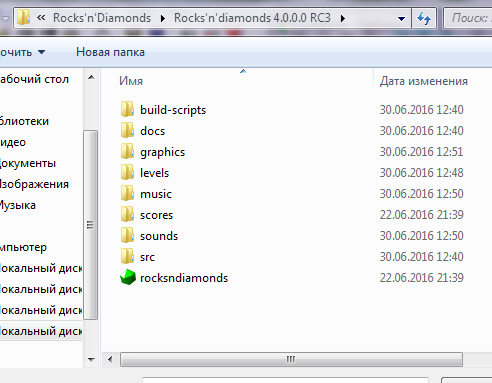This screenshot has height=383, width=492.
Task: Sort by Дата изменения column header
Action: tap(424, 81)
